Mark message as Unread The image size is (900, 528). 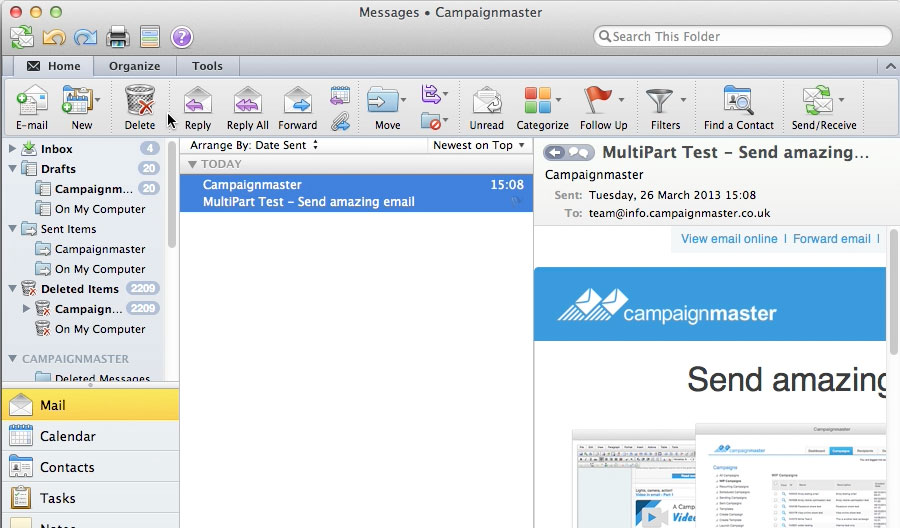[x=487, y=107]
